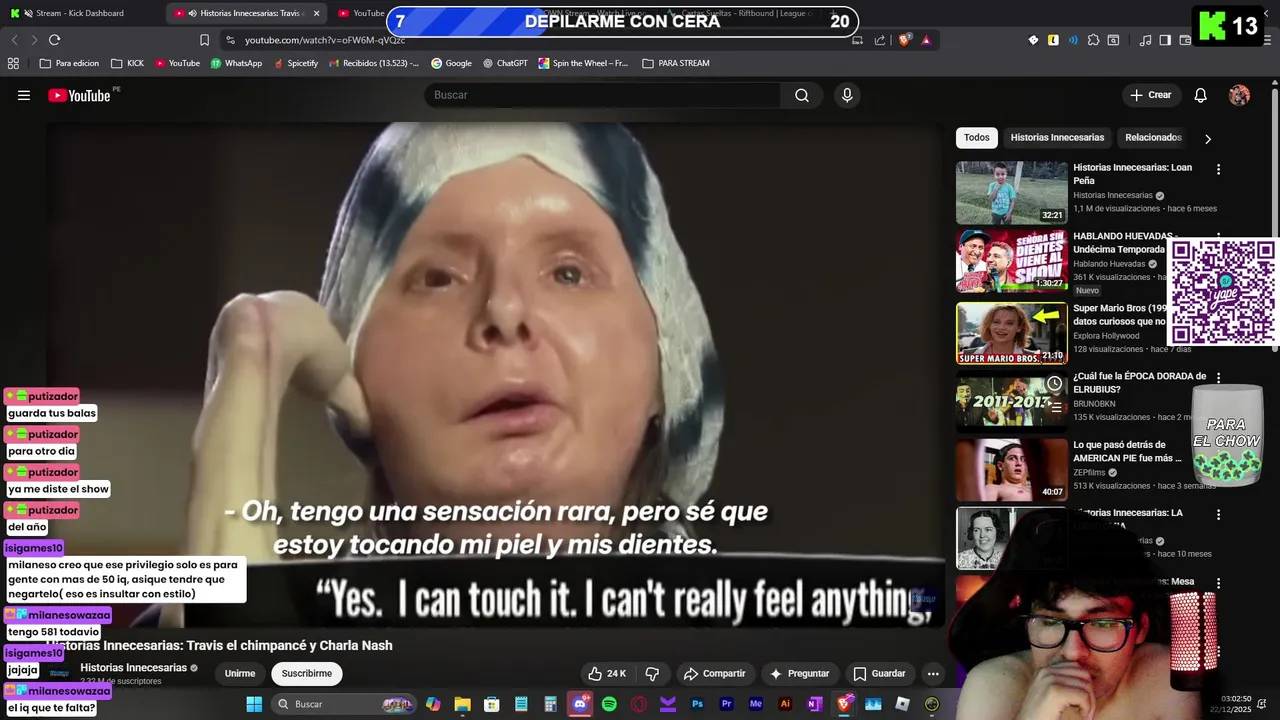Share this page via address bar share icon
Screen dimensions: 1280x720
tap(880, 40)
